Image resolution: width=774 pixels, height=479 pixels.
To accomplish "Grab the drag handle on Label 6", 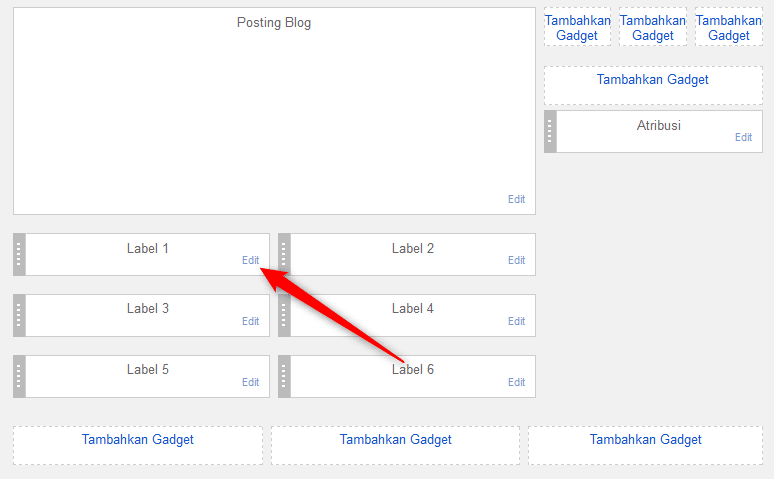I will coord(284,376).
